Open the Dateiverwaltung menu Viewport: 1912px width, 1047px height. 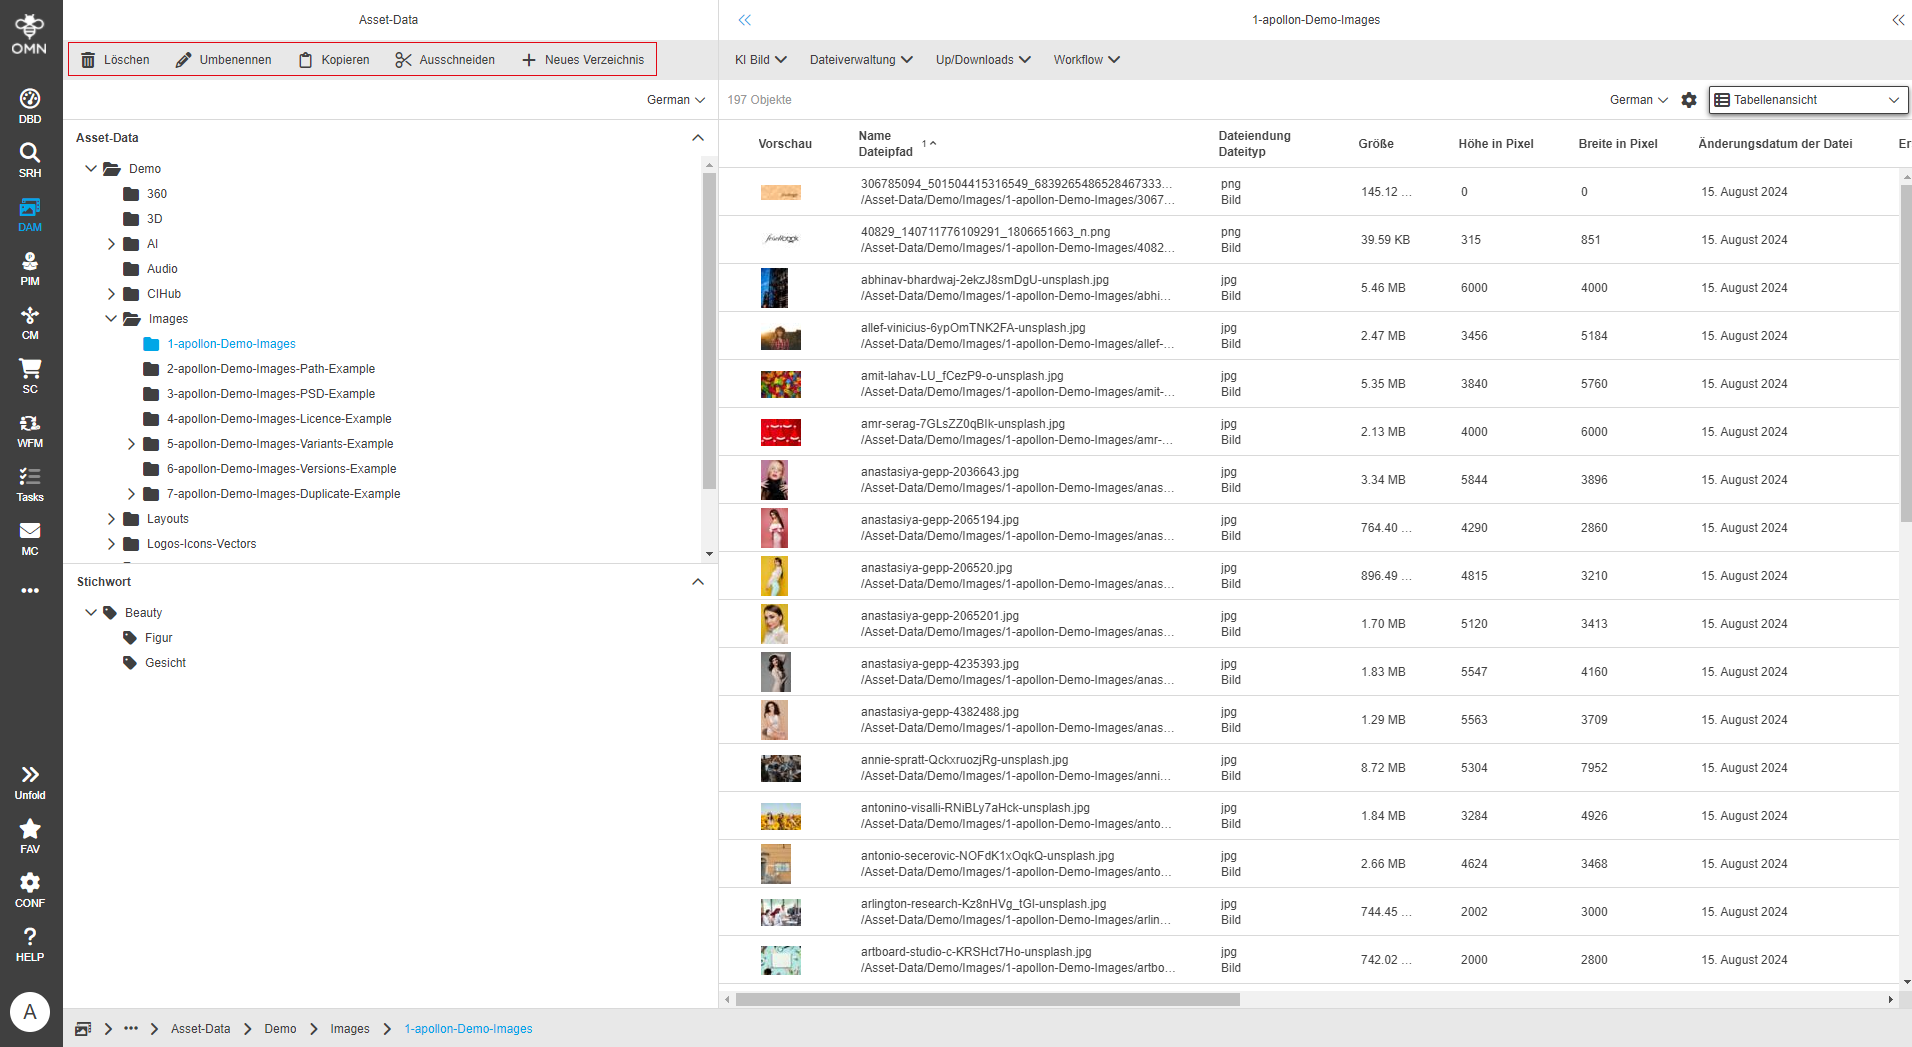pyautogui.click(x=860, y=59)
